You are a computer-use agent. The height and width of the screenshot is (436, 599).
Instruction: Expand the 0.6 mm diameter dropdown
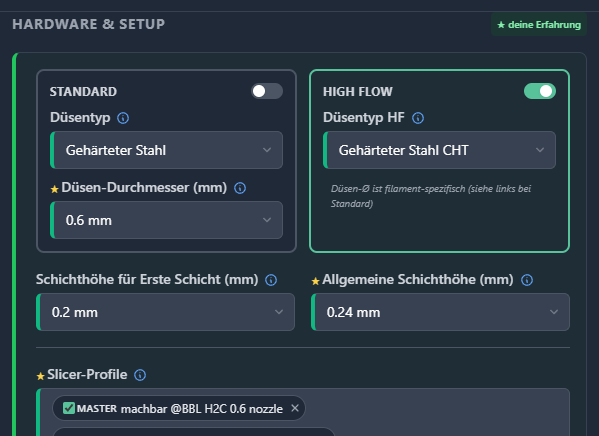(x=167, y=220)
